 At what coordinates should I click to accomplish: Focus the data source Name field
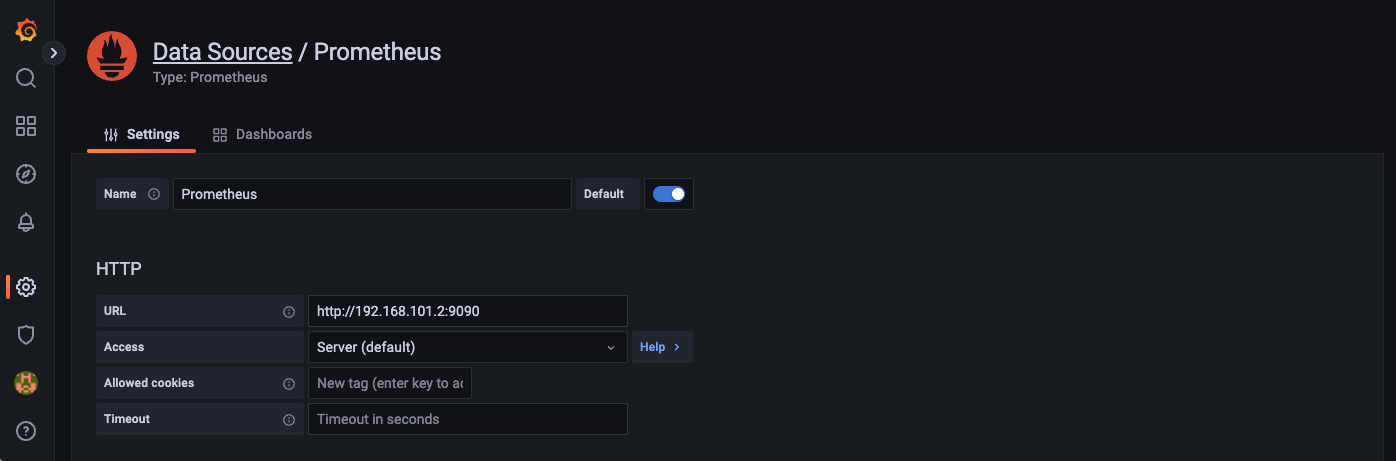(372, 194)
